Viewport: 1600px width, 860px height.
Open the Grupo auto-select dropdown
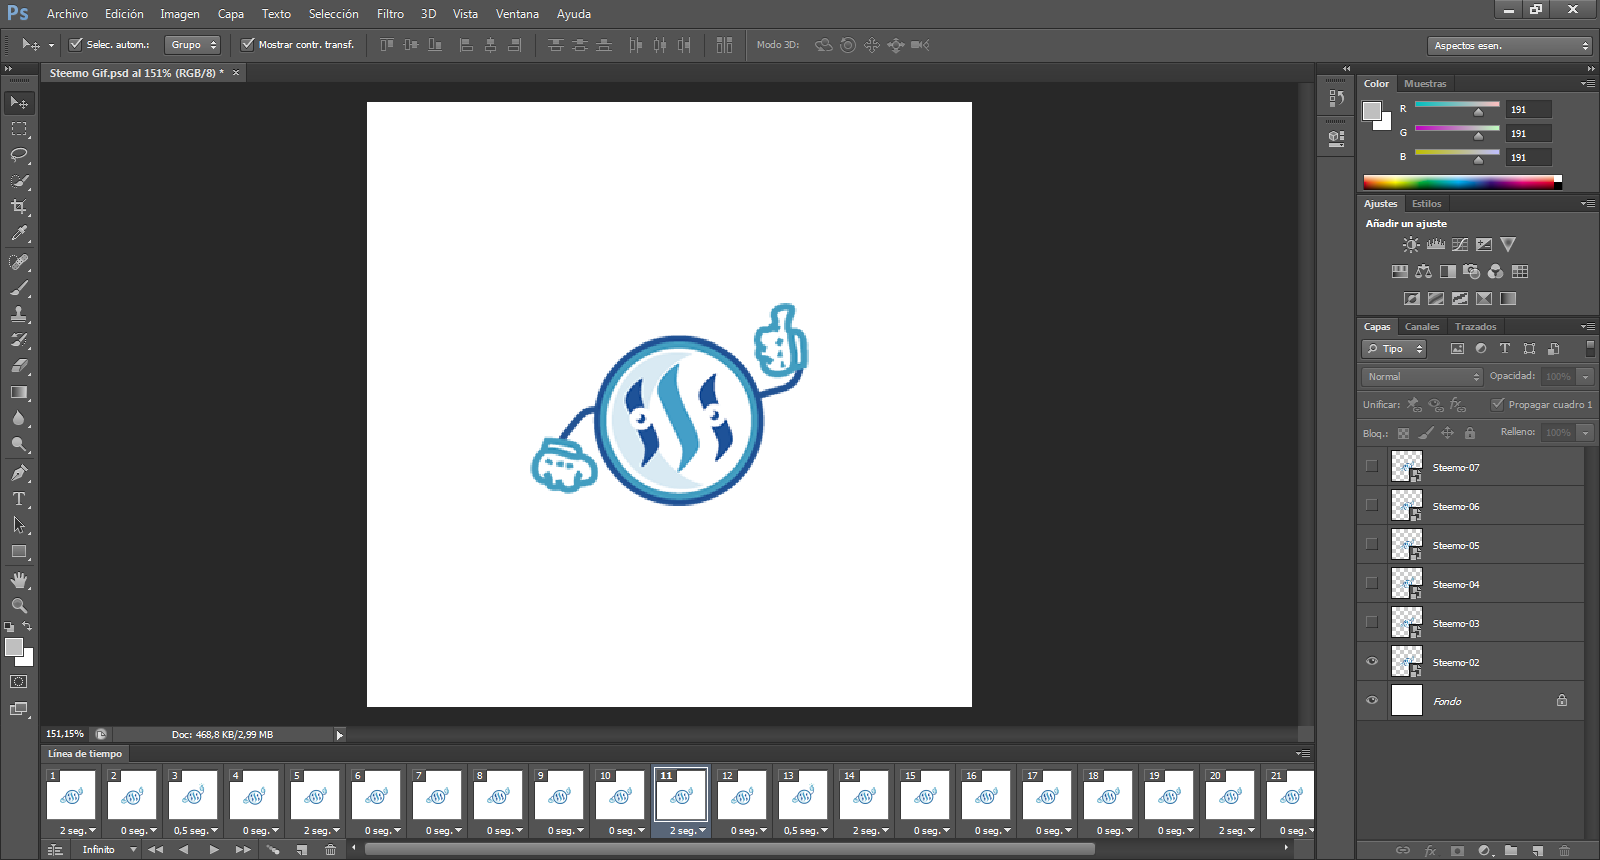pyautogui.click(x=193, y=45)
